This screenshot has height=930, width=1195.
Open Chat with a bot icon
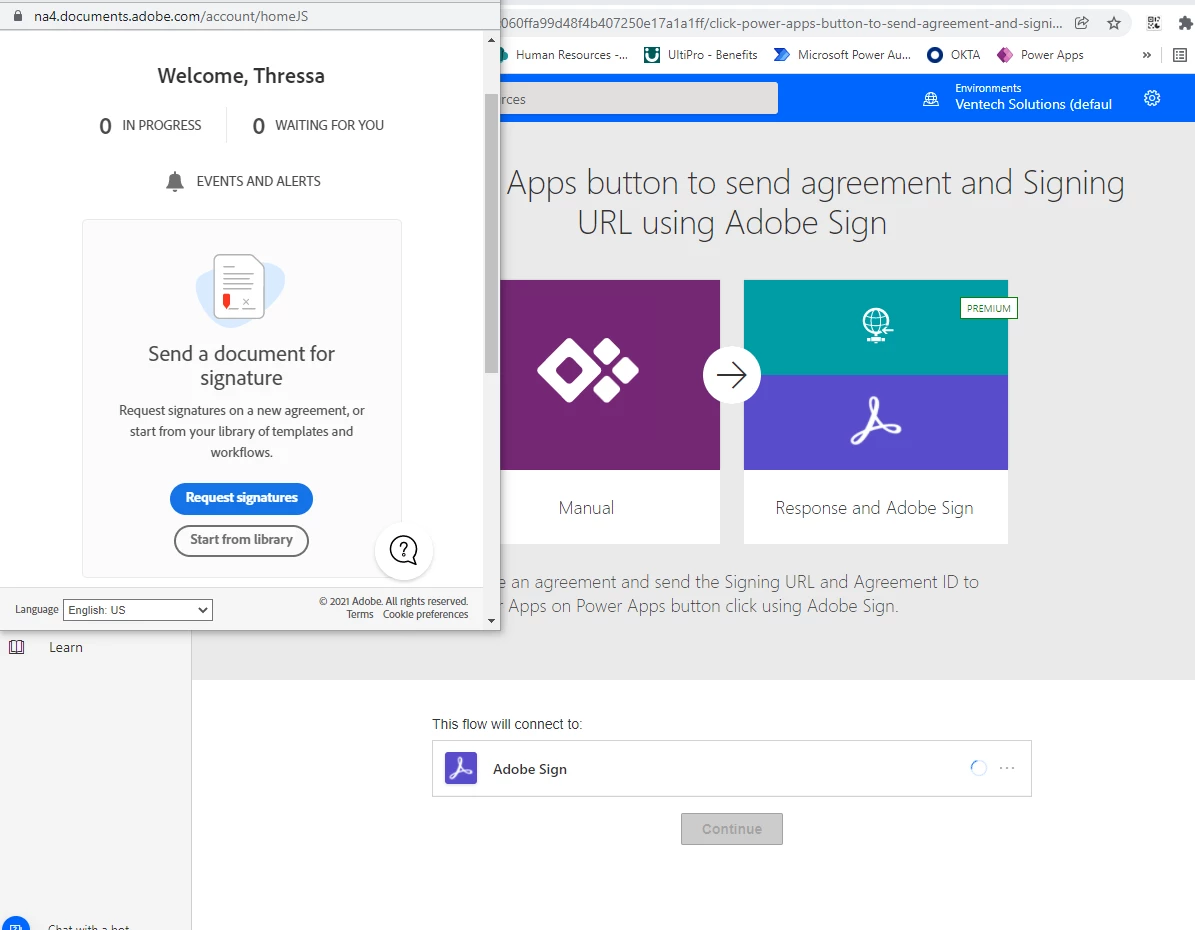pyautogui.click(x=15, y=923)
